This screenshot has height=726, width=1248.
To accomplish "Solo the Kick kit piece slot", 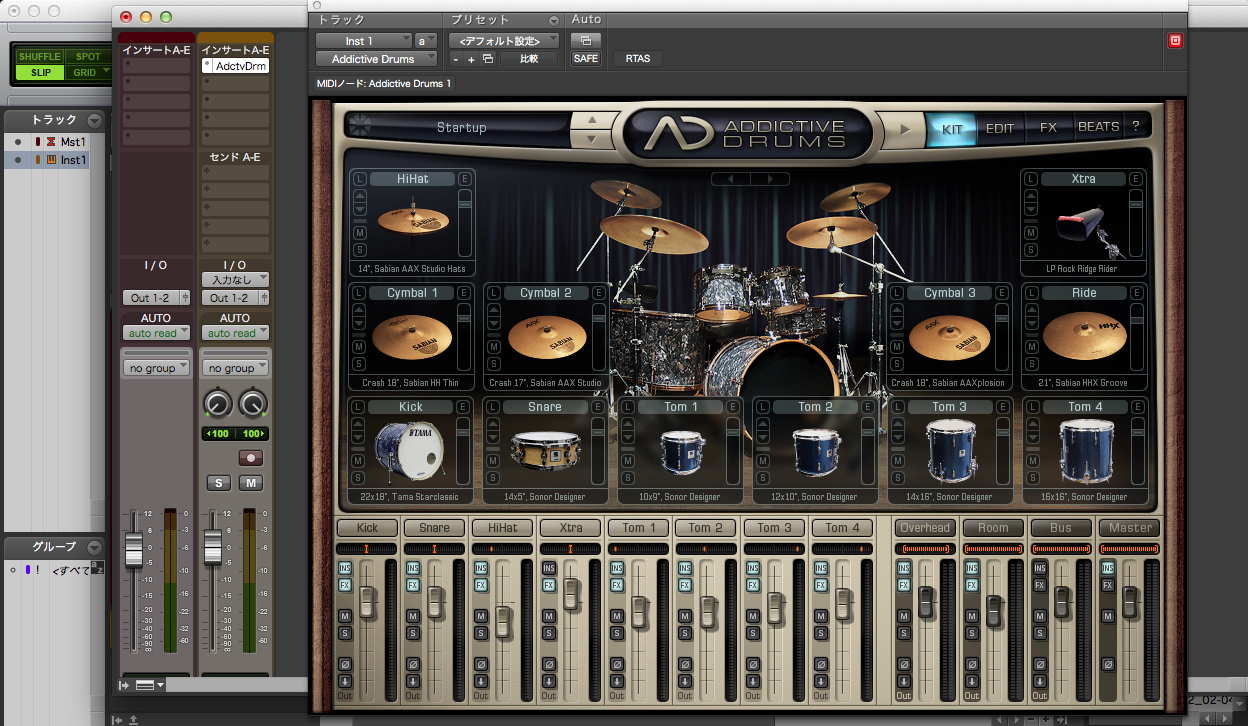I will click(360, 477).
